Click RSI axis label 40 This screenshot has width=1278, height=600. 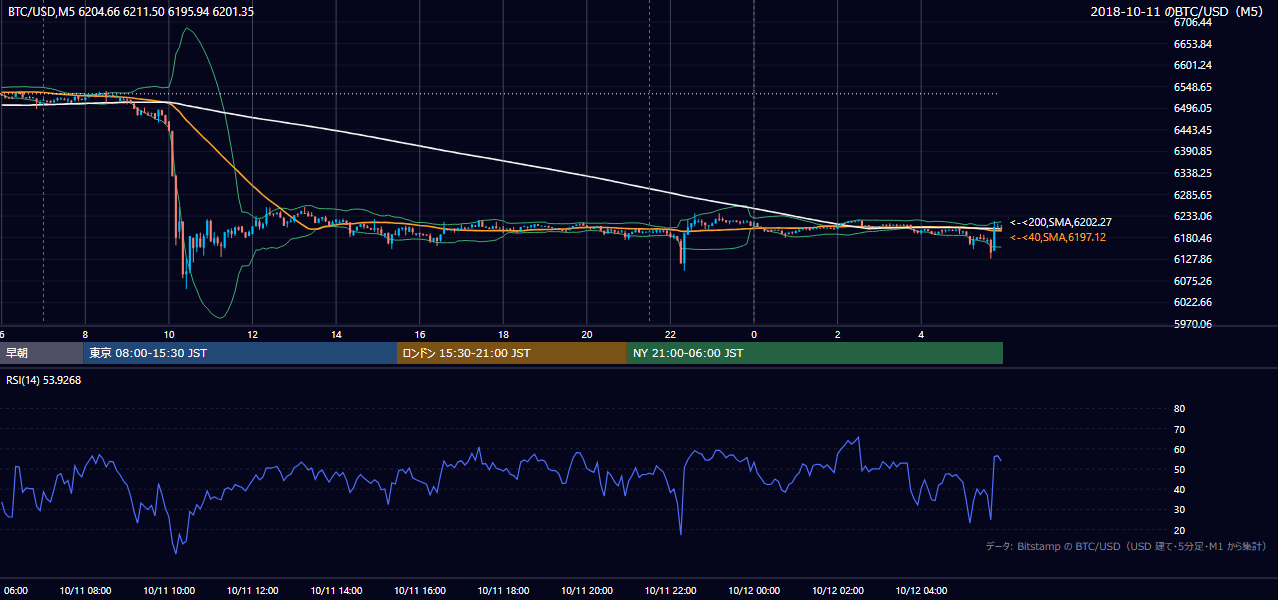pyautogui.click(x=1179, y=489)
